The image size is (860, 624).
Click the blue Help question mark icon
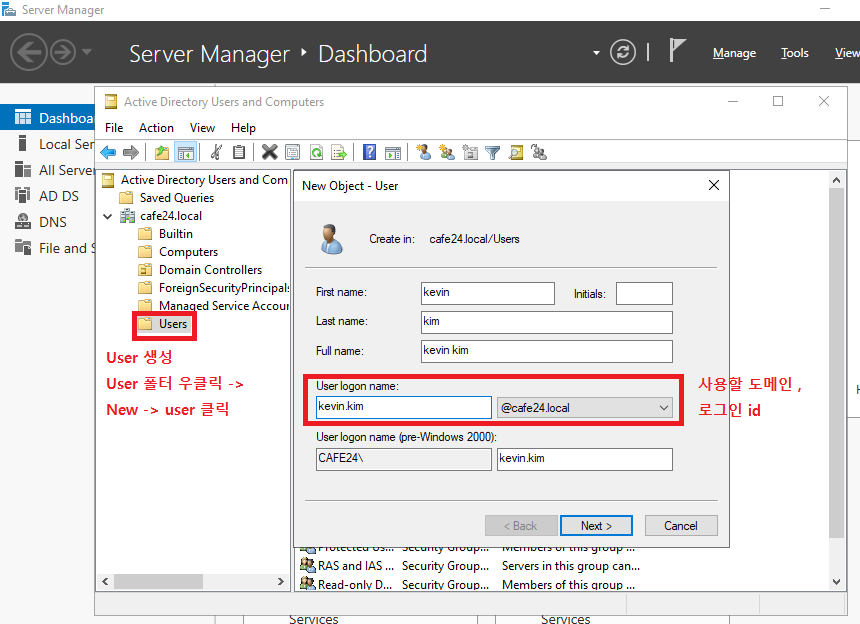(370, 152)
